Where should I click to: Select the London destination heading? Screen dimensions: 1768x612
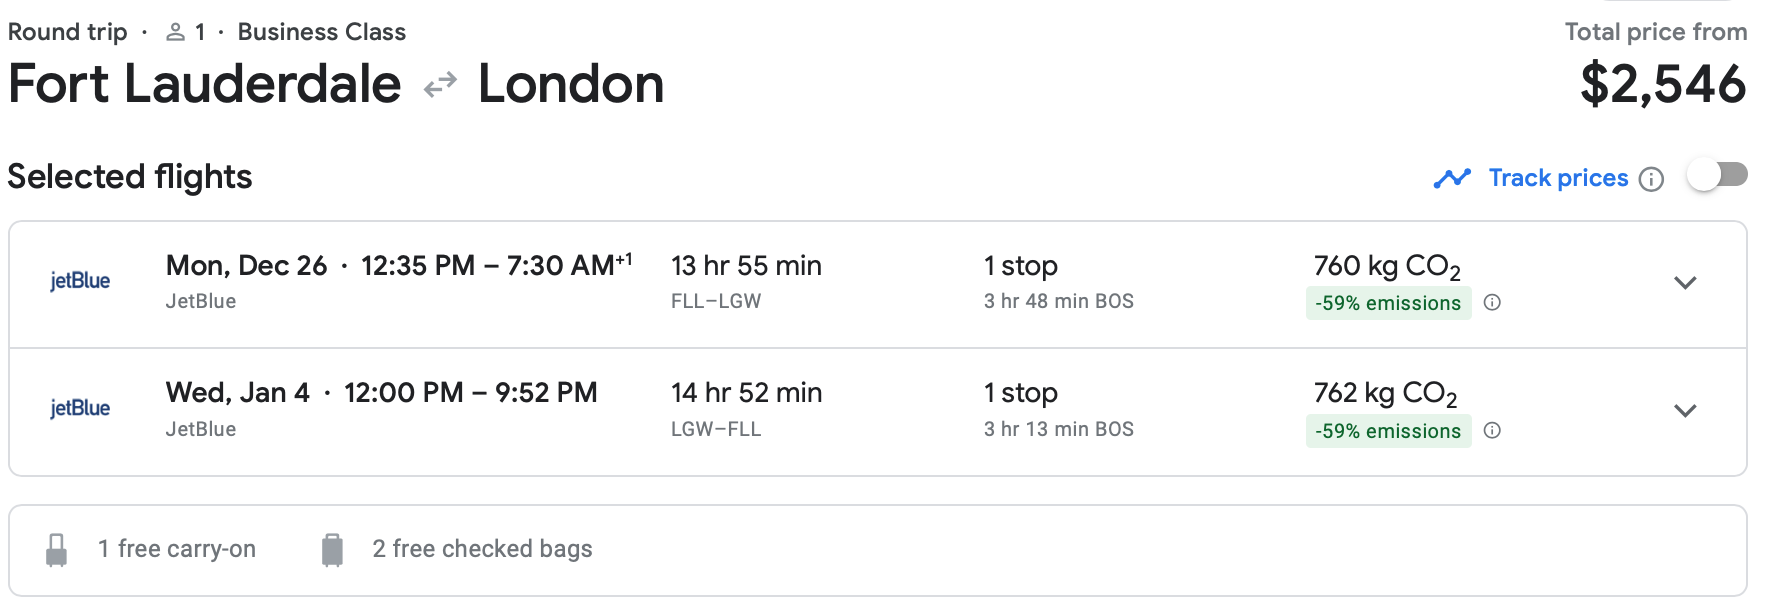click(571, 84)
